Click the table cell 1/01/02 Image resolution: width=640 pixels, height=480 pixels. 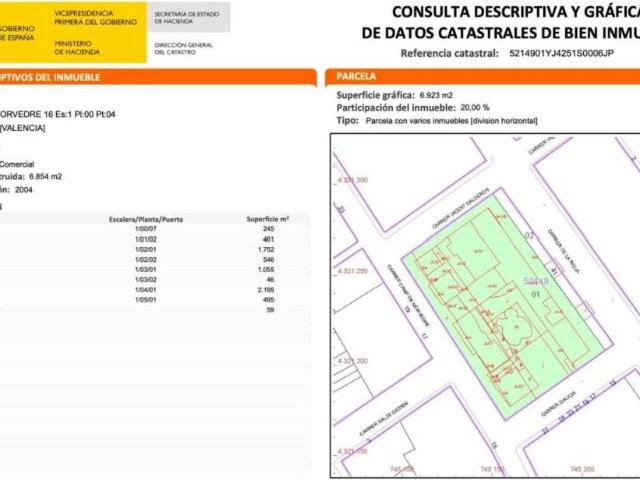point(146,239)
